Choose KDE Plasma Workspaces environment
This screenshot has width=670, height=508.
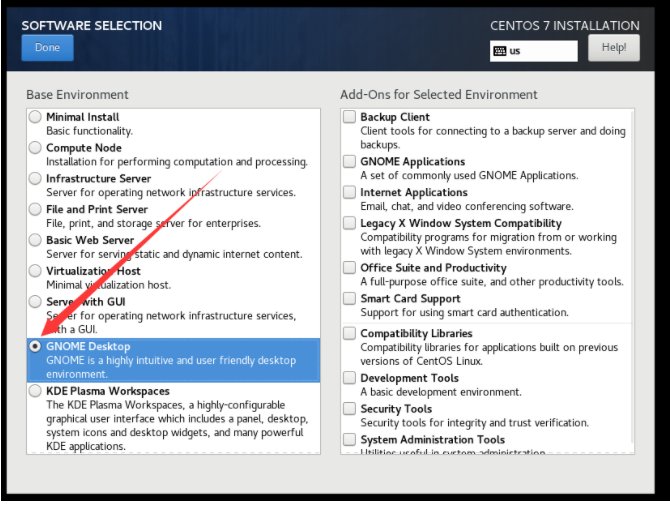pos(36,391)
